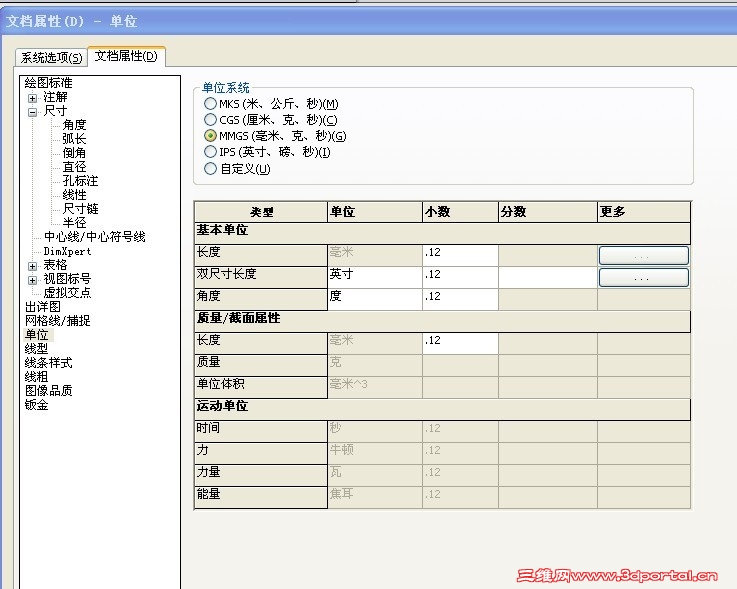737x589 pixels.
Task: Open 虚拟交点 settings
Action: point(67,293)
